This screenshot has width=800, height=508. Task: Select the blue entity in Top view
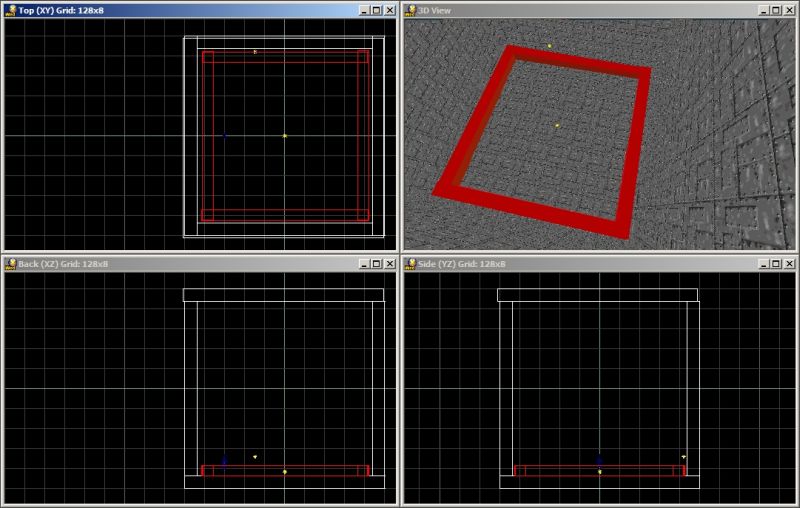click(x=225, y=135)
